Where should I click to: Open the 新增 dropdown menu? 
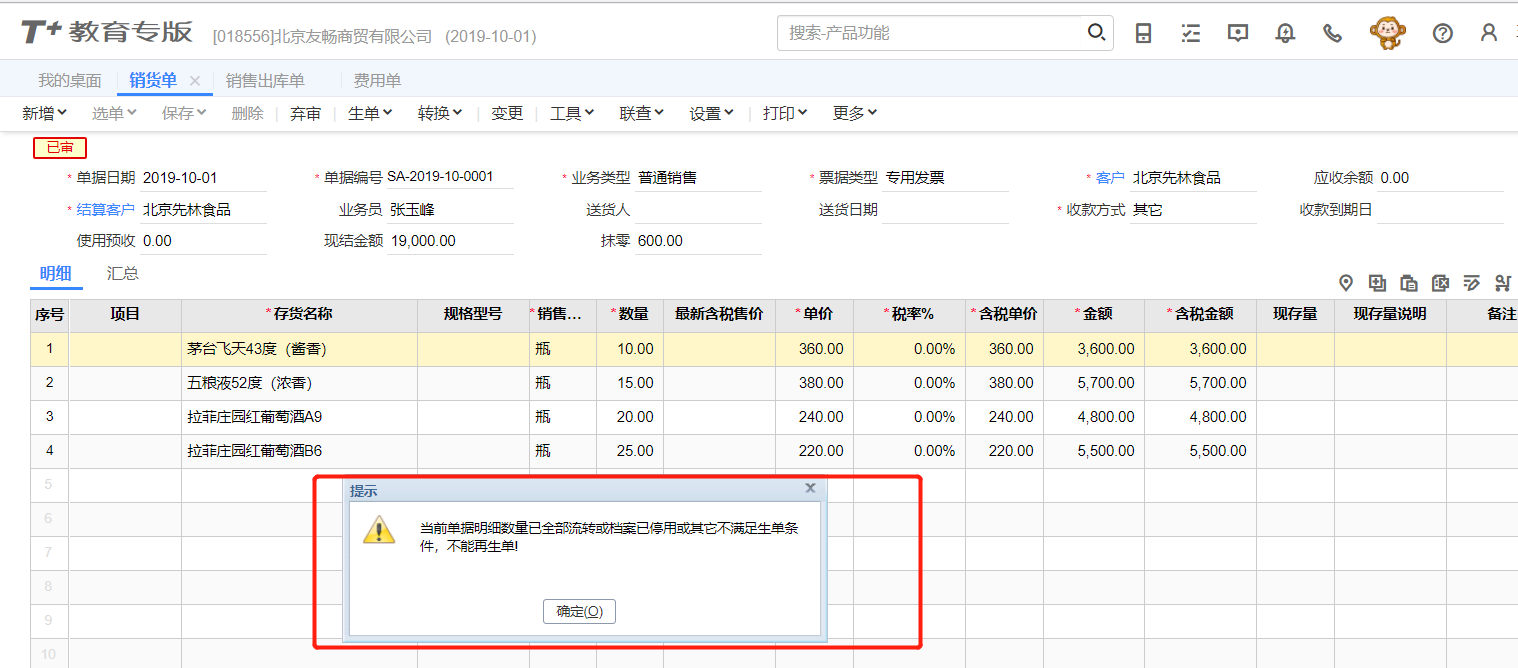tap(45, 114)
